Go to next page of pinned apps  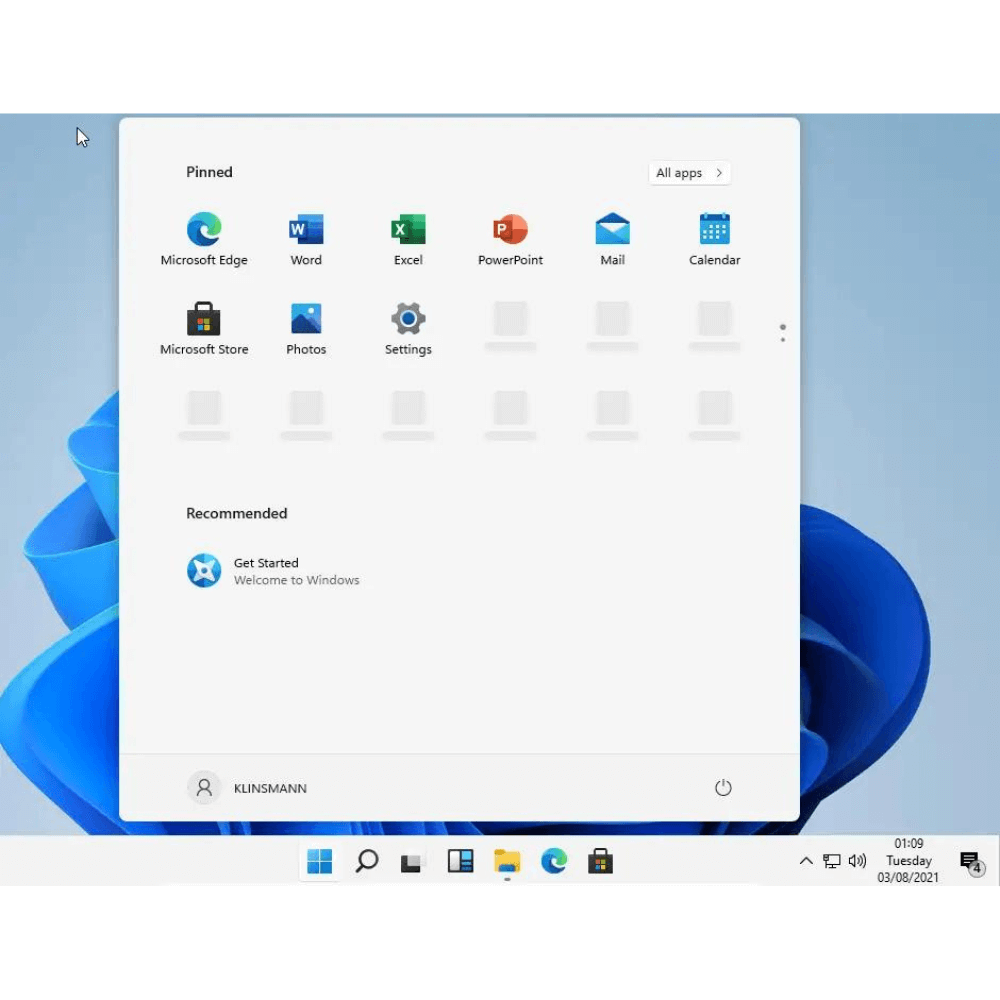click(x=782, y=340)
